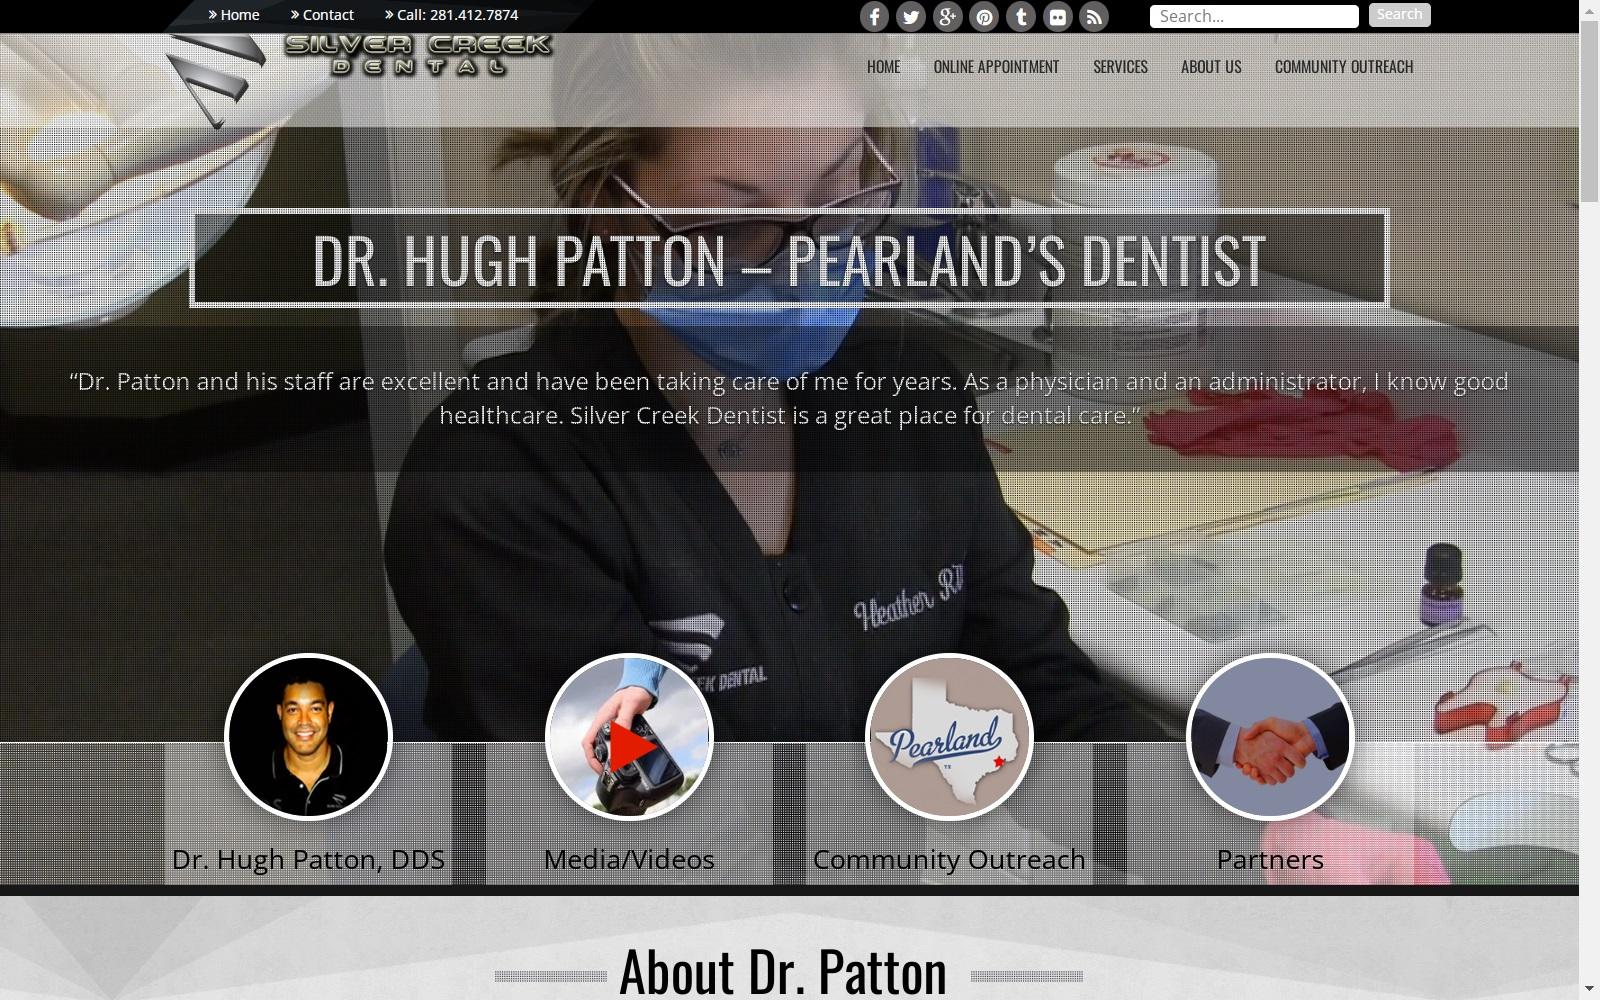The image size is (1600, 1000).
Task: Open the COMMUNITY OUTREACH menu item
Action: (1344, 66)
